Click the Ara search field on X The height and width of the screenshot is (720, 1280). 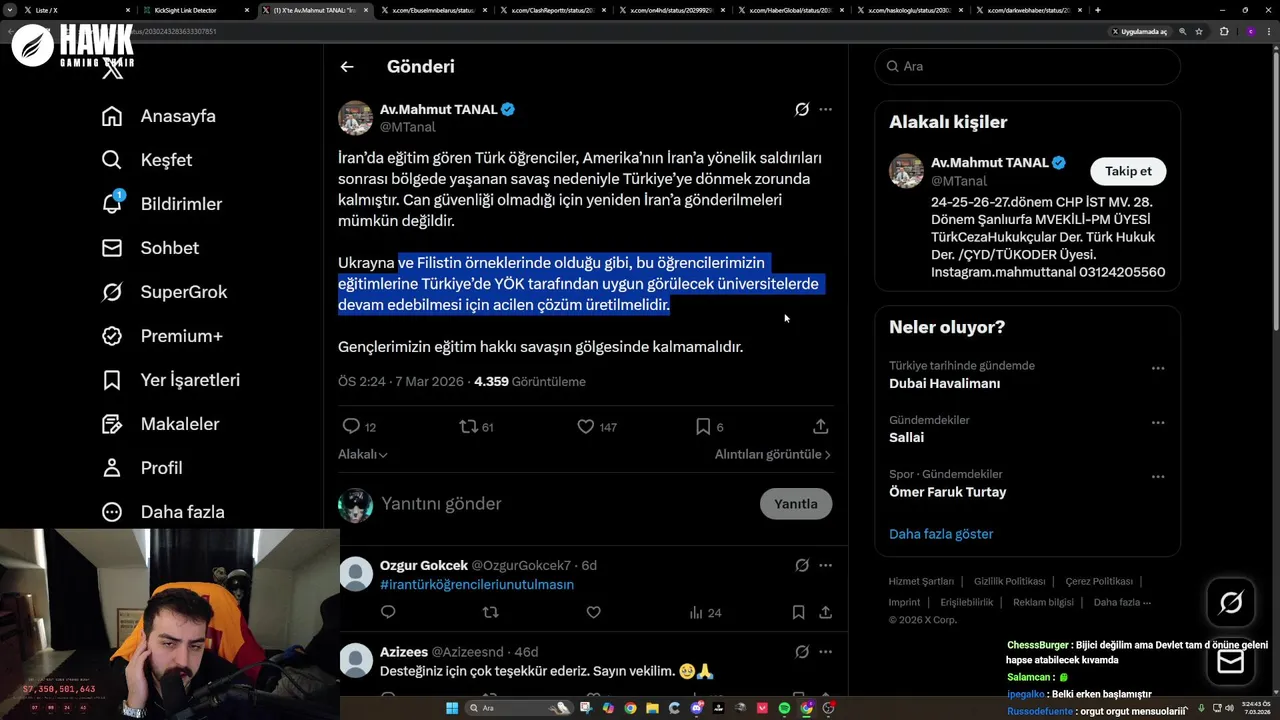click(x=1027, y=66)
